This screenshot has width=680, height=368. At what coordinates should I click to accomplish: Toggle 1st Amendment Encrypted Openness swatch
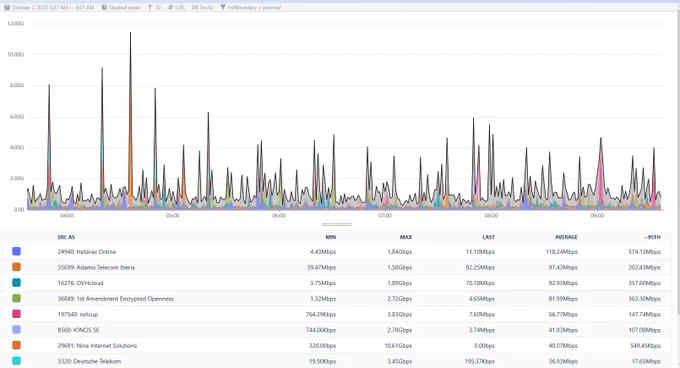[x=16, y=298]
